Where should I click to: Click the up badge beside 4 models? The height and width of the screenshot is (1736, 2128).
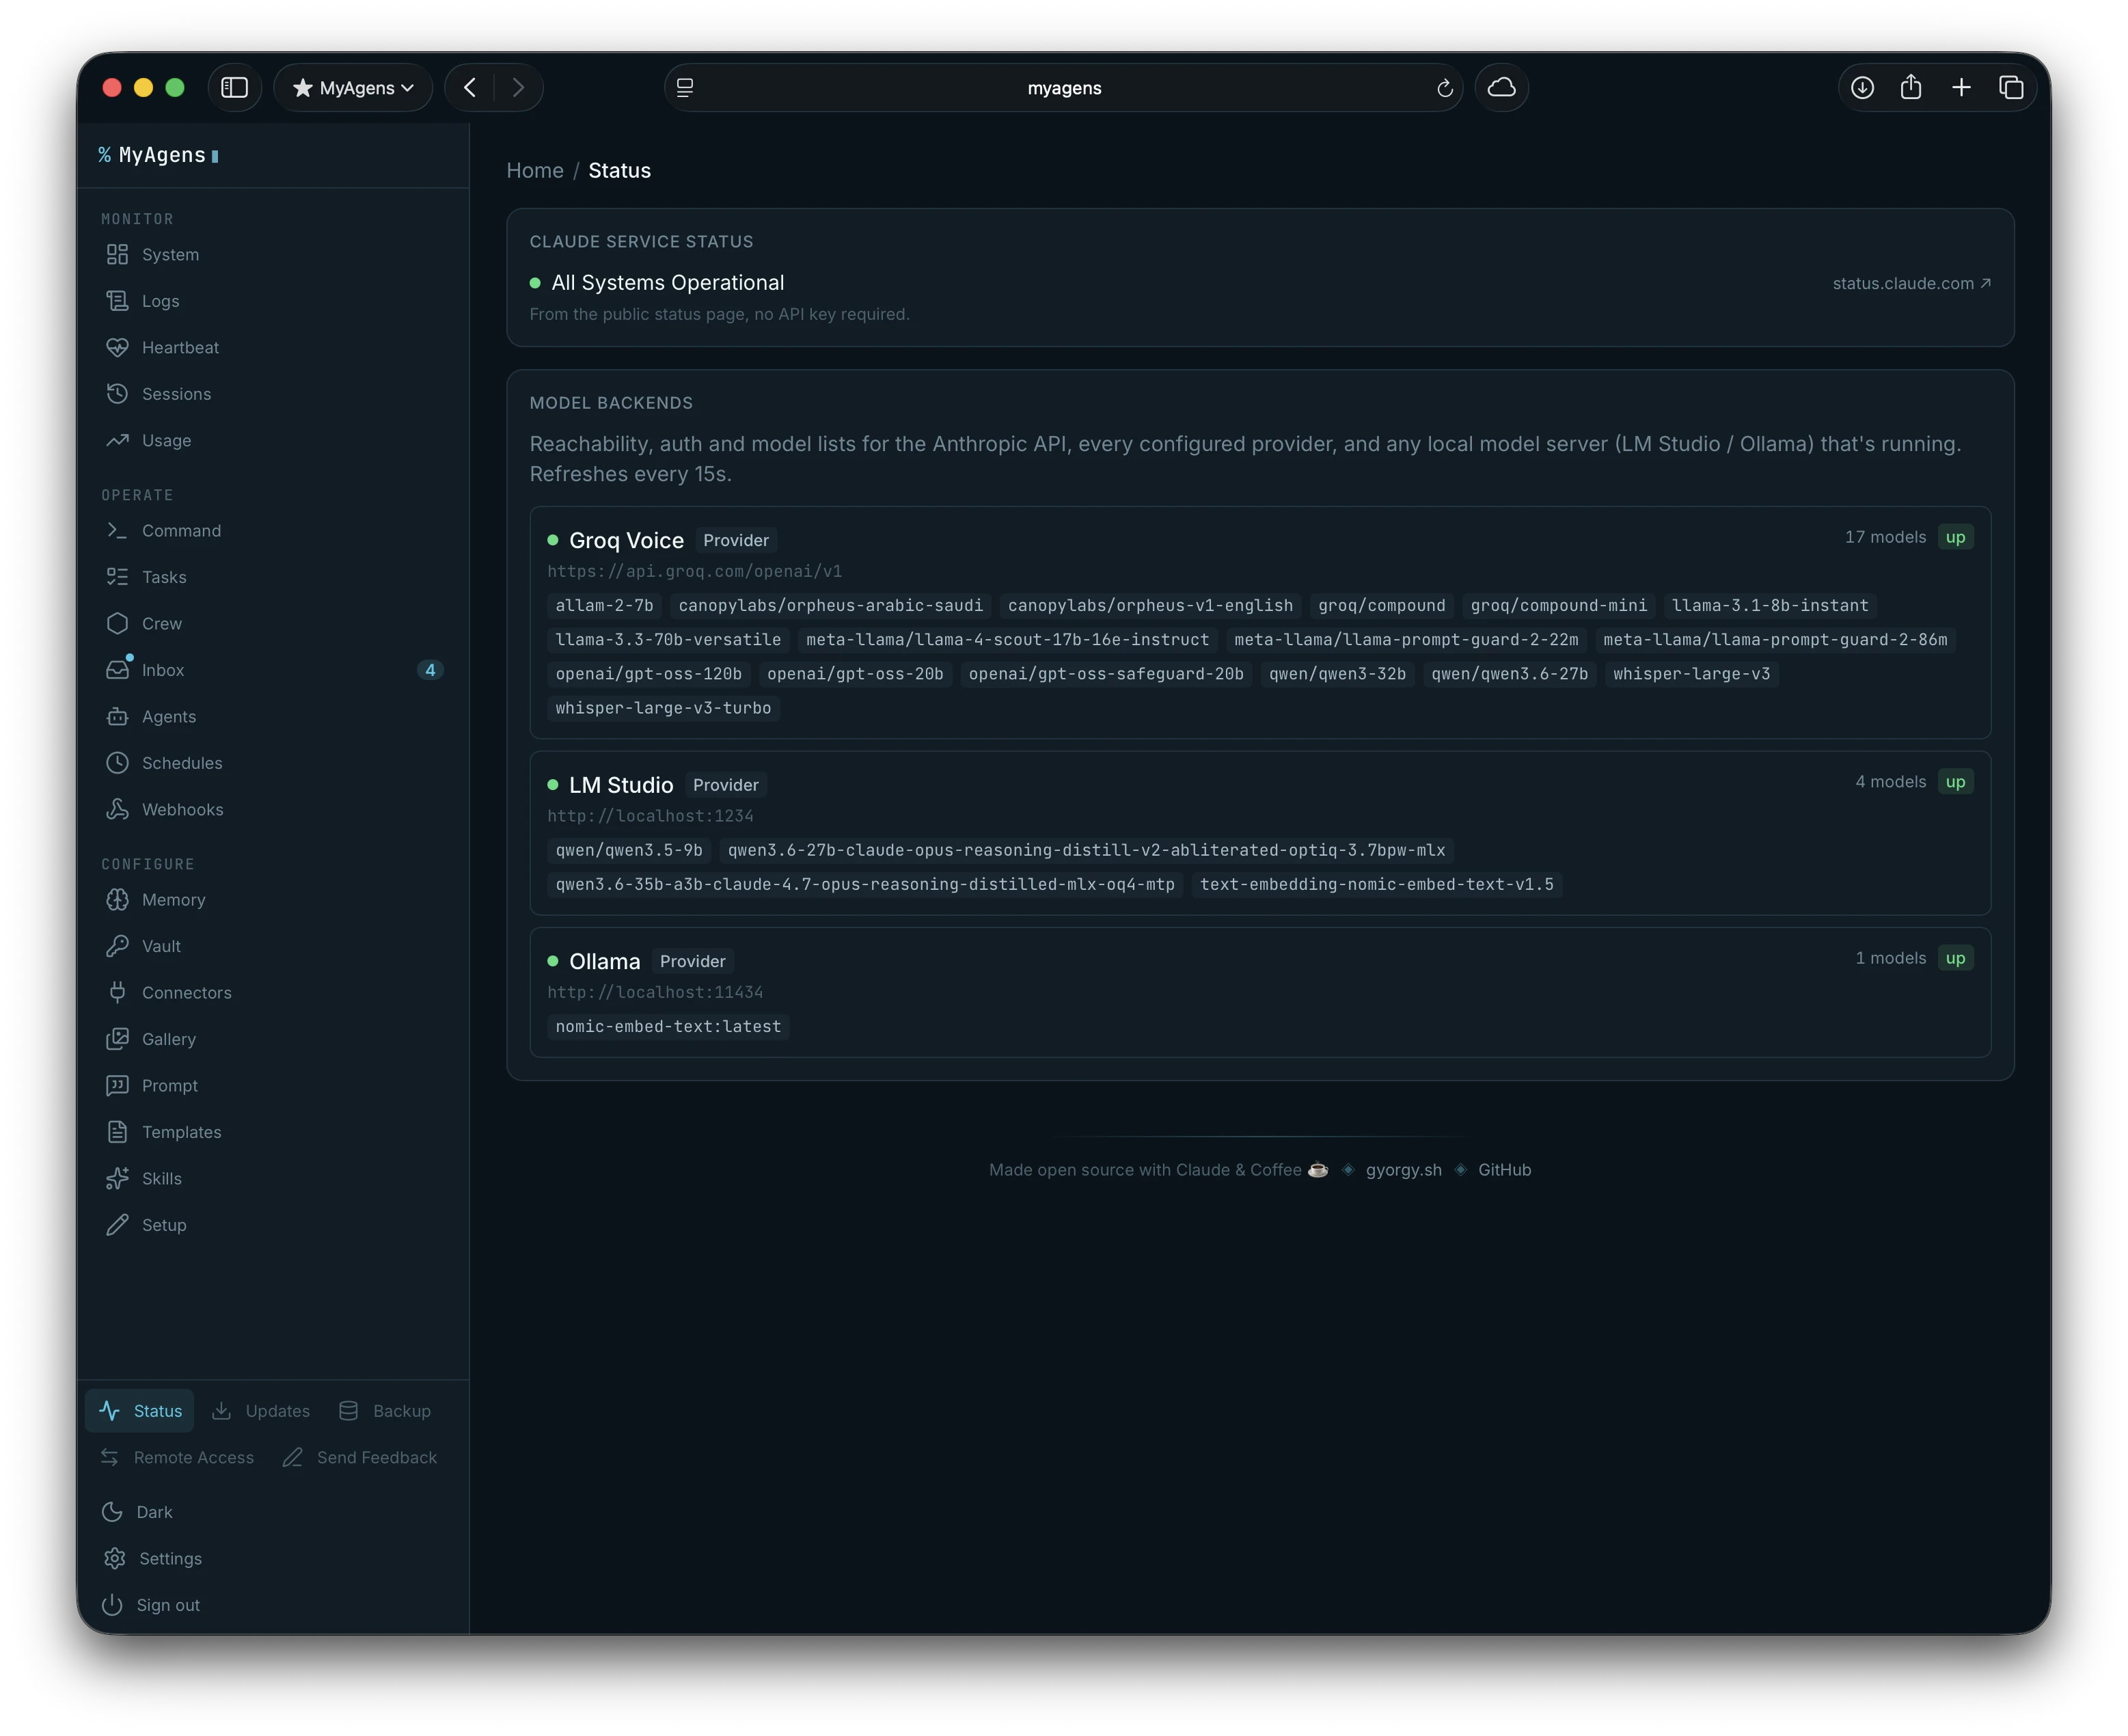pos(1955,782)
